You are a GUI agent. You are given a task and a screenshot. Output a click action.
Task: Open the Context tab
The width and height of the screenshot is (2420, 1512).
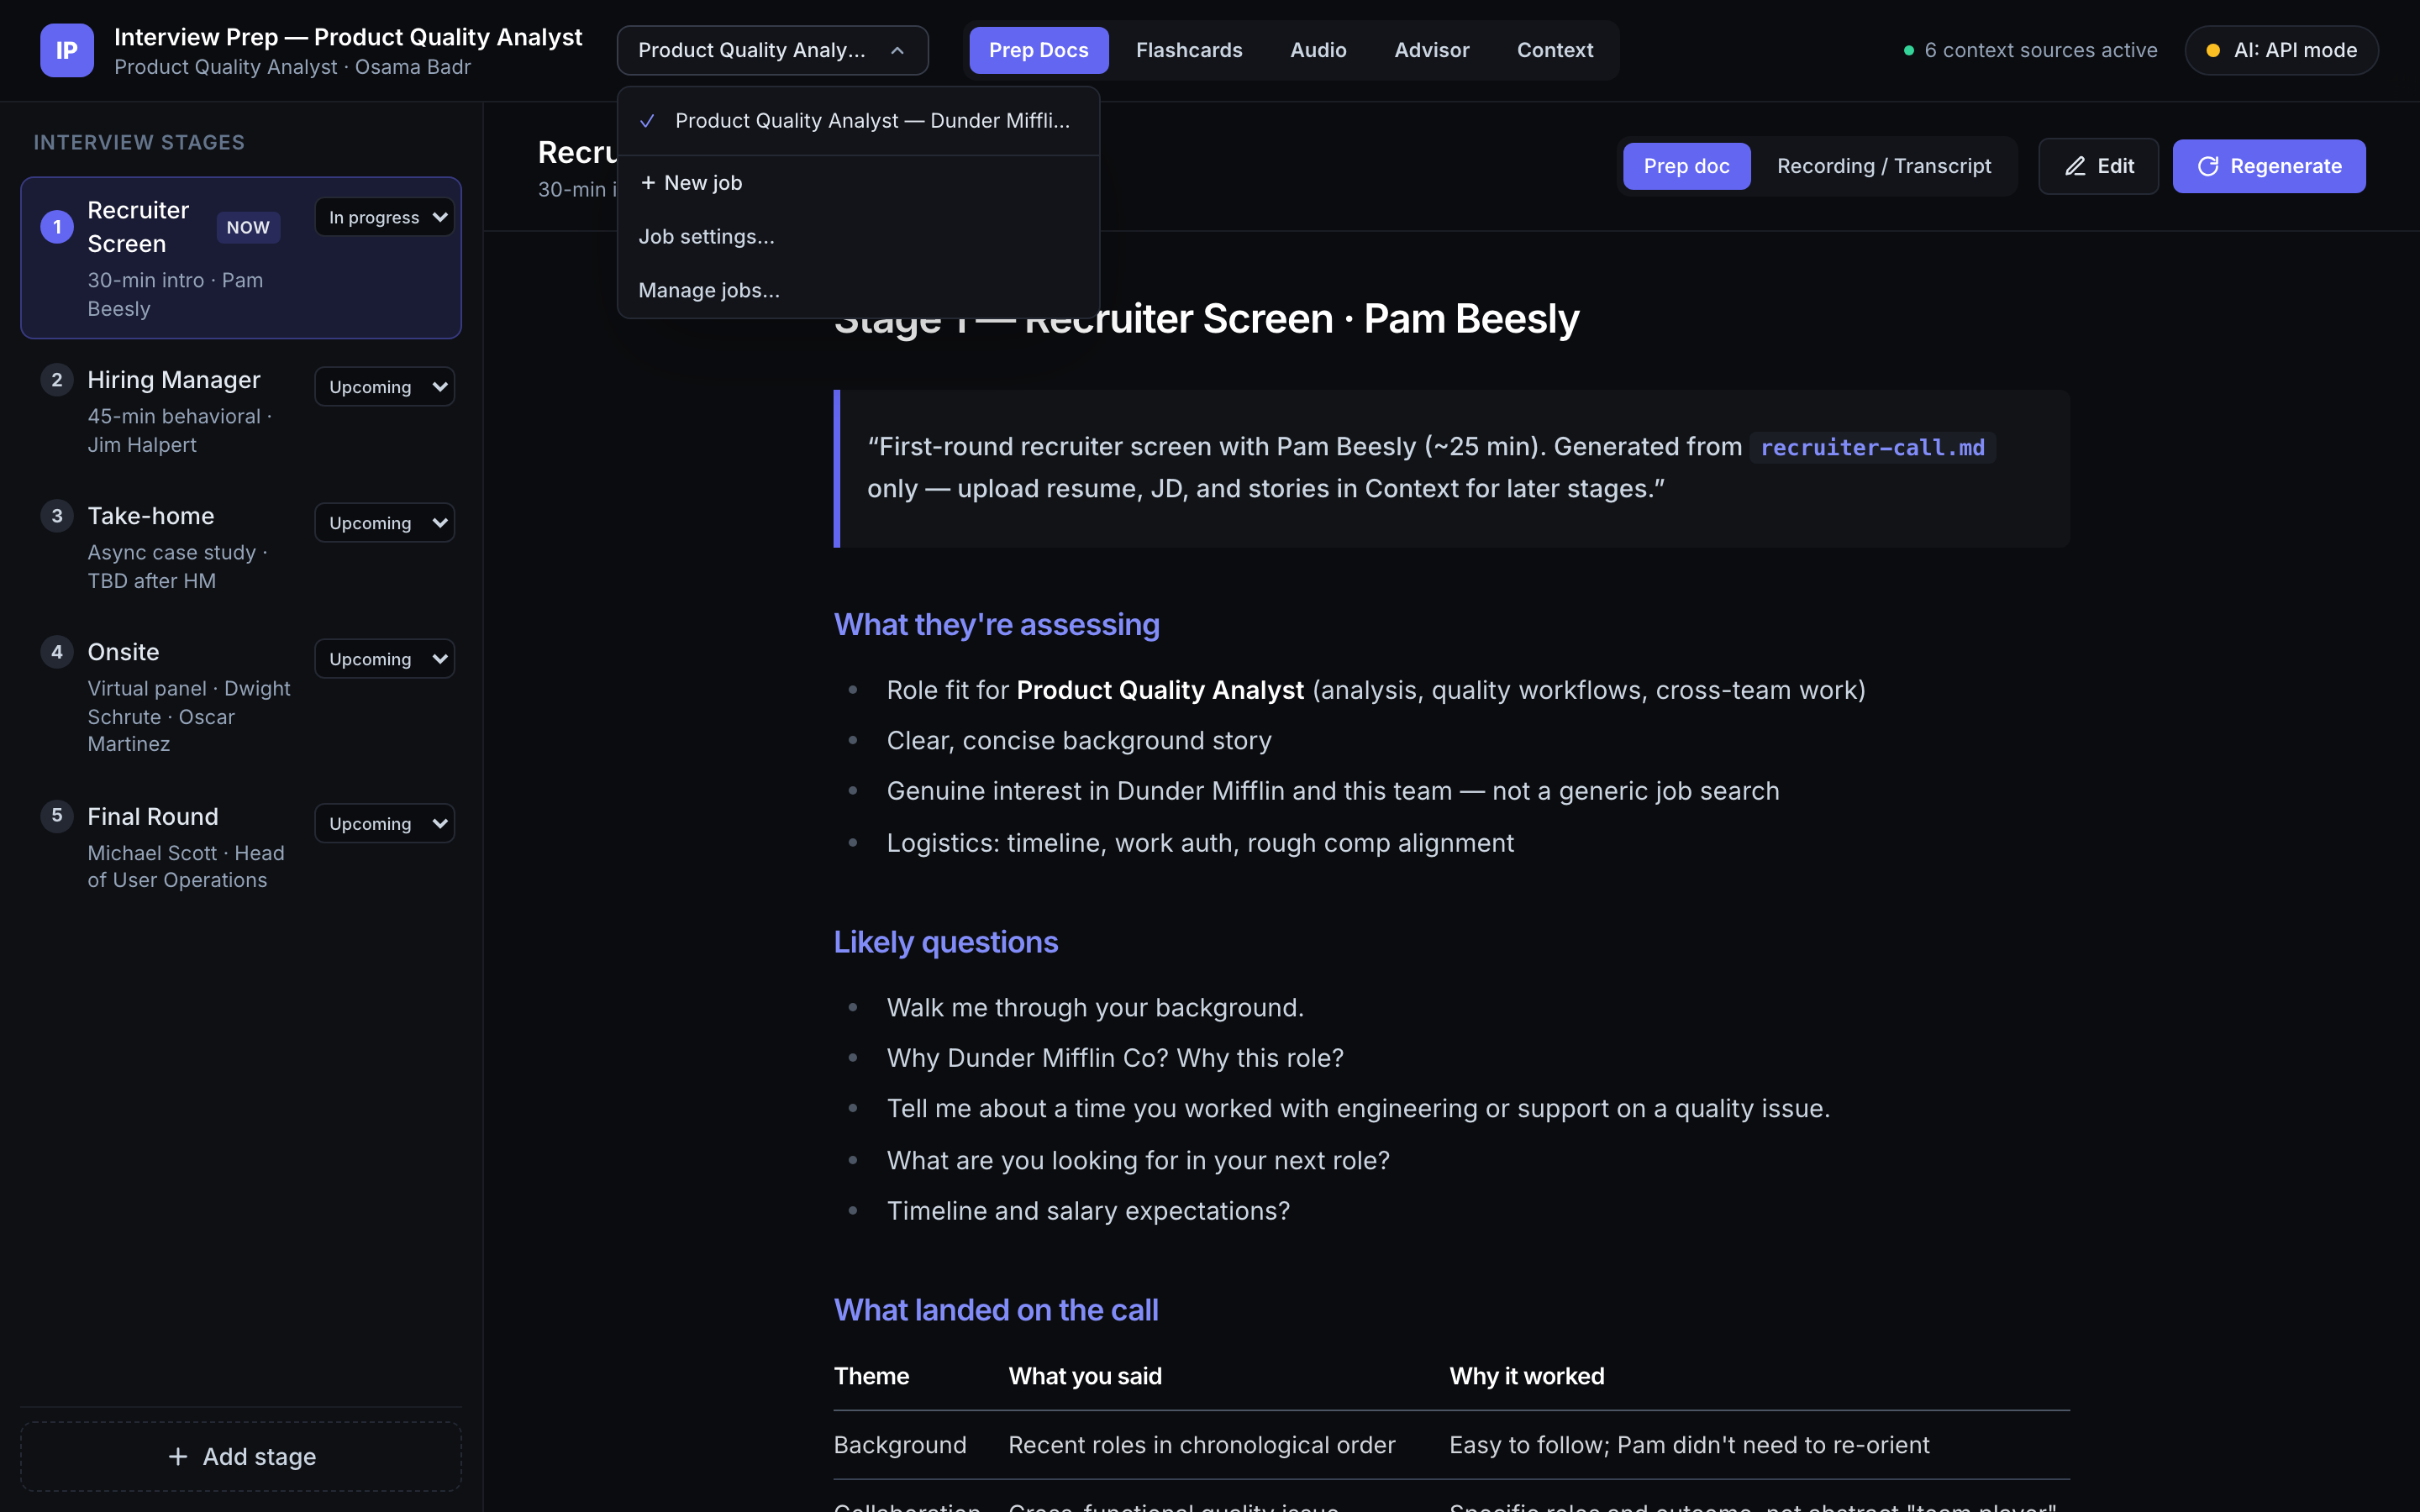coord(1555,50)
